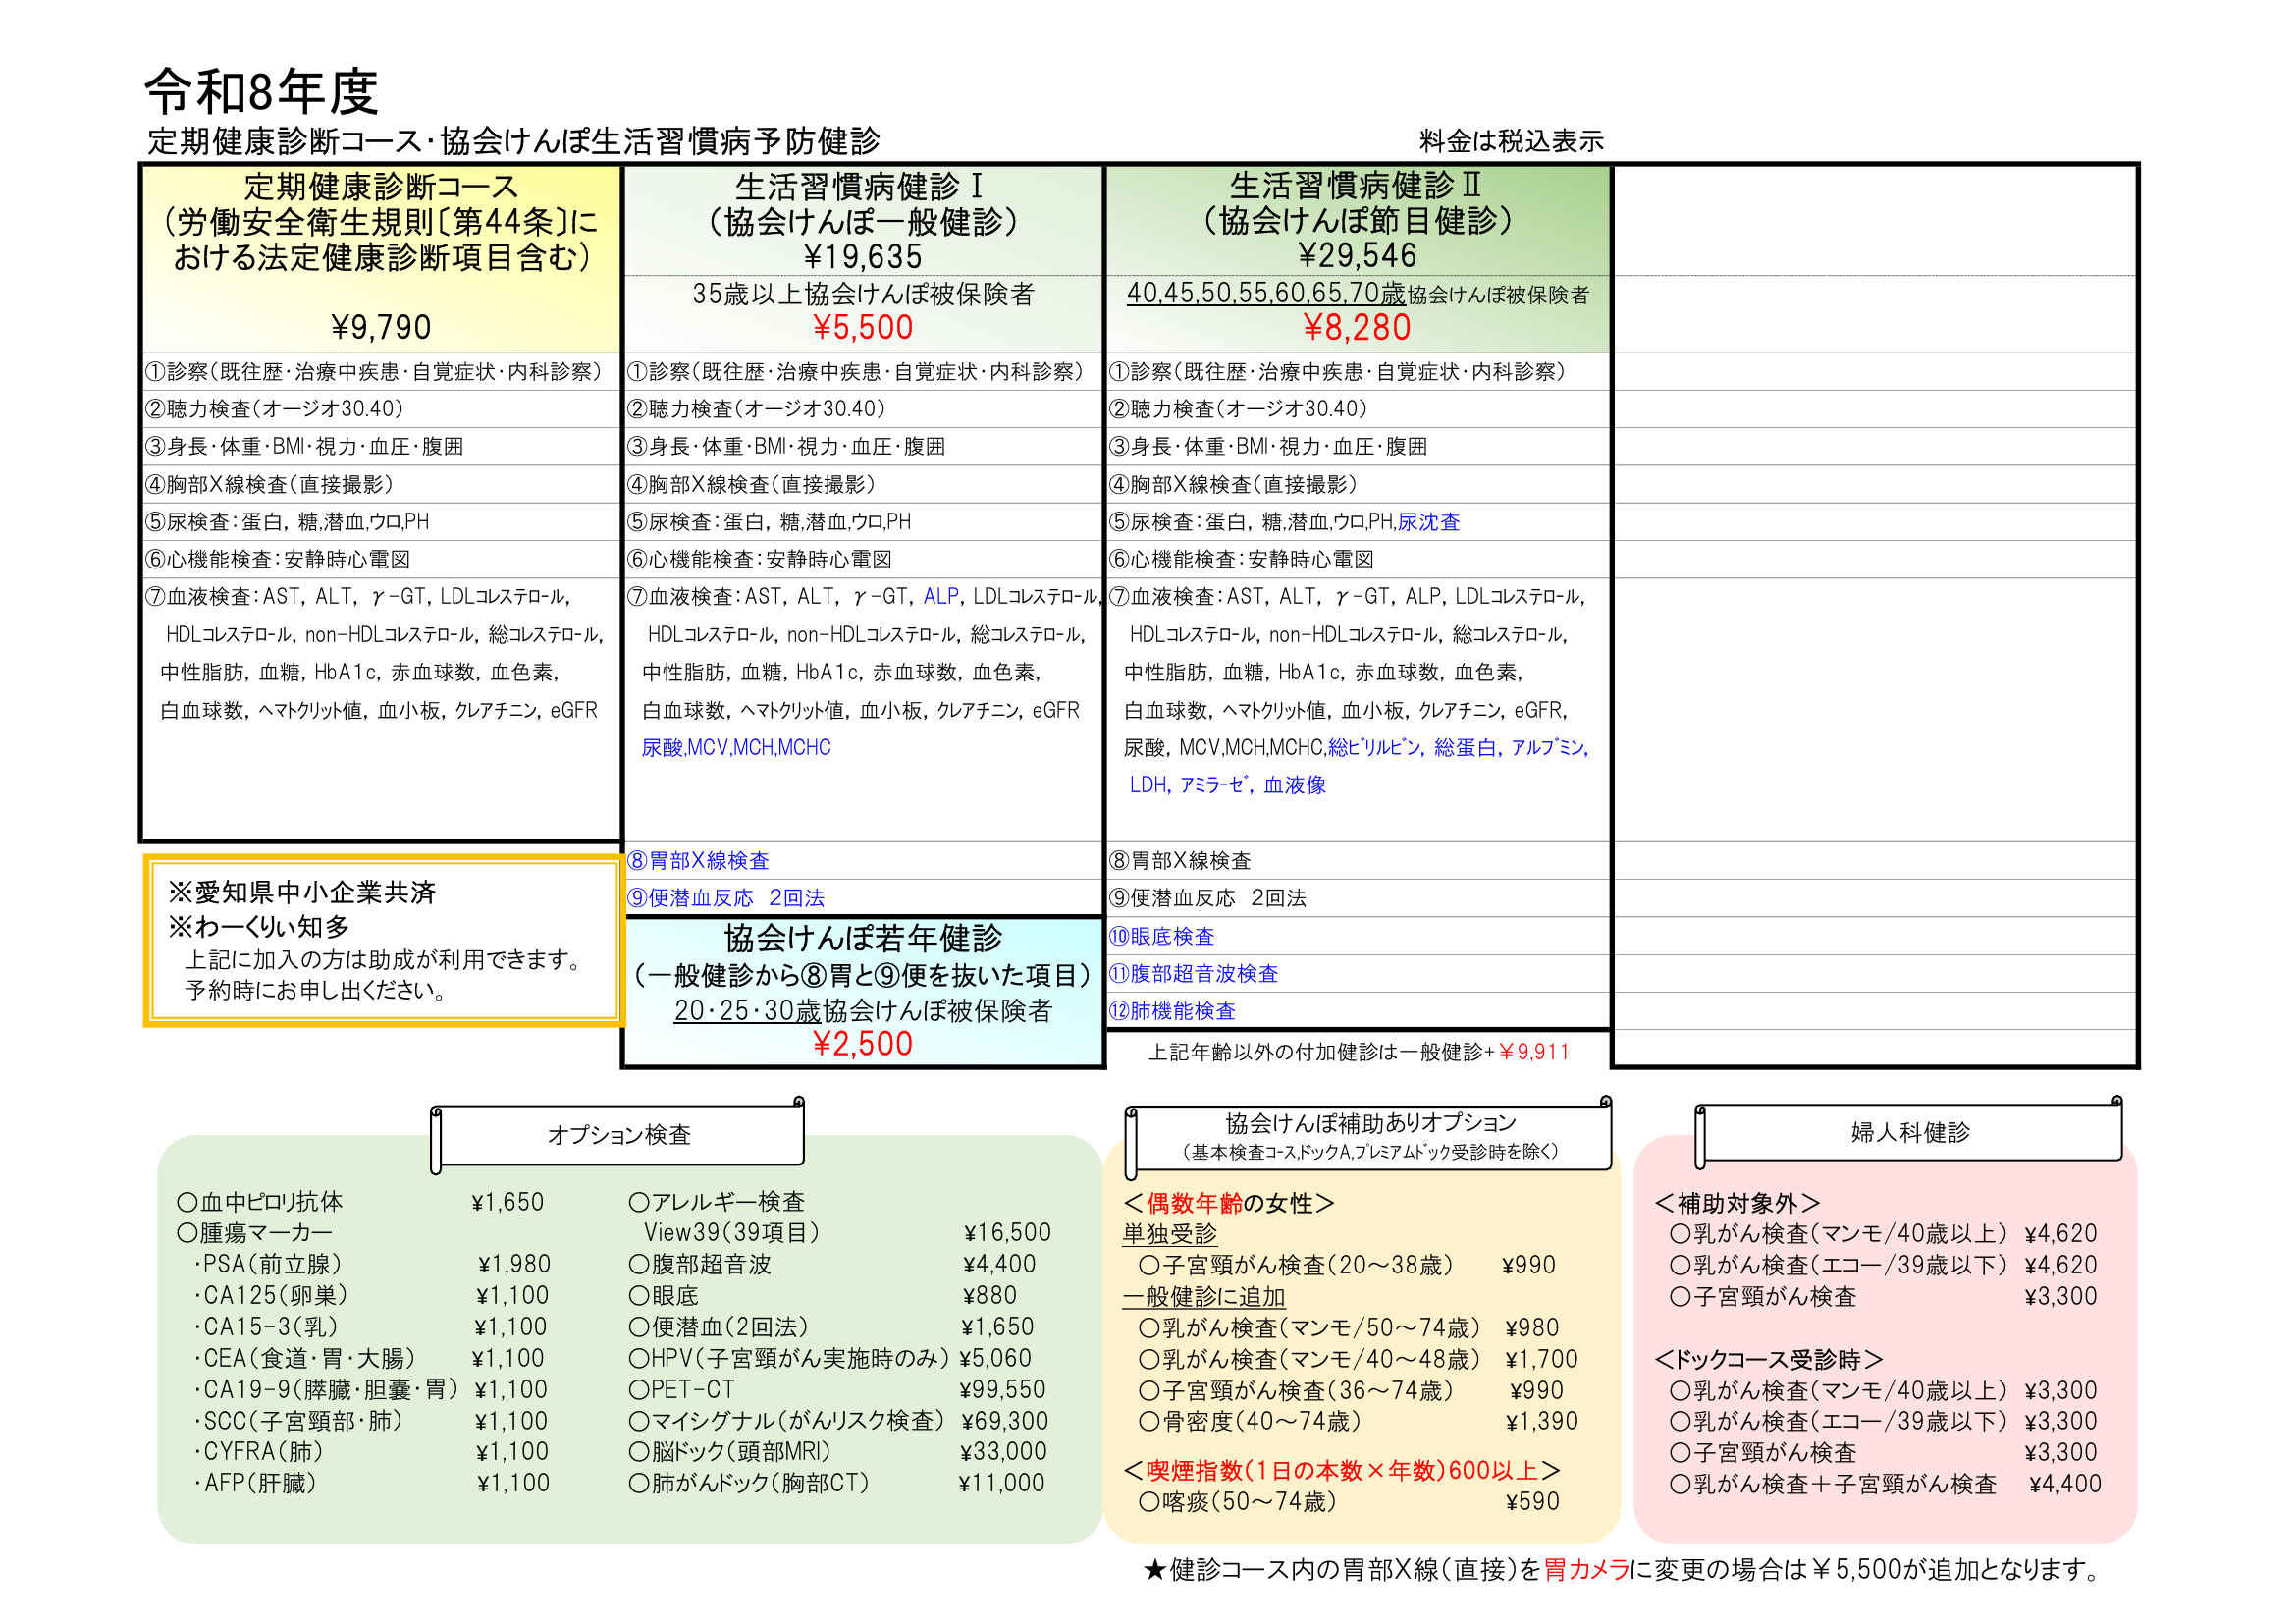
Task: Select the '¥29,546' price text
Action: (1357, 255)
